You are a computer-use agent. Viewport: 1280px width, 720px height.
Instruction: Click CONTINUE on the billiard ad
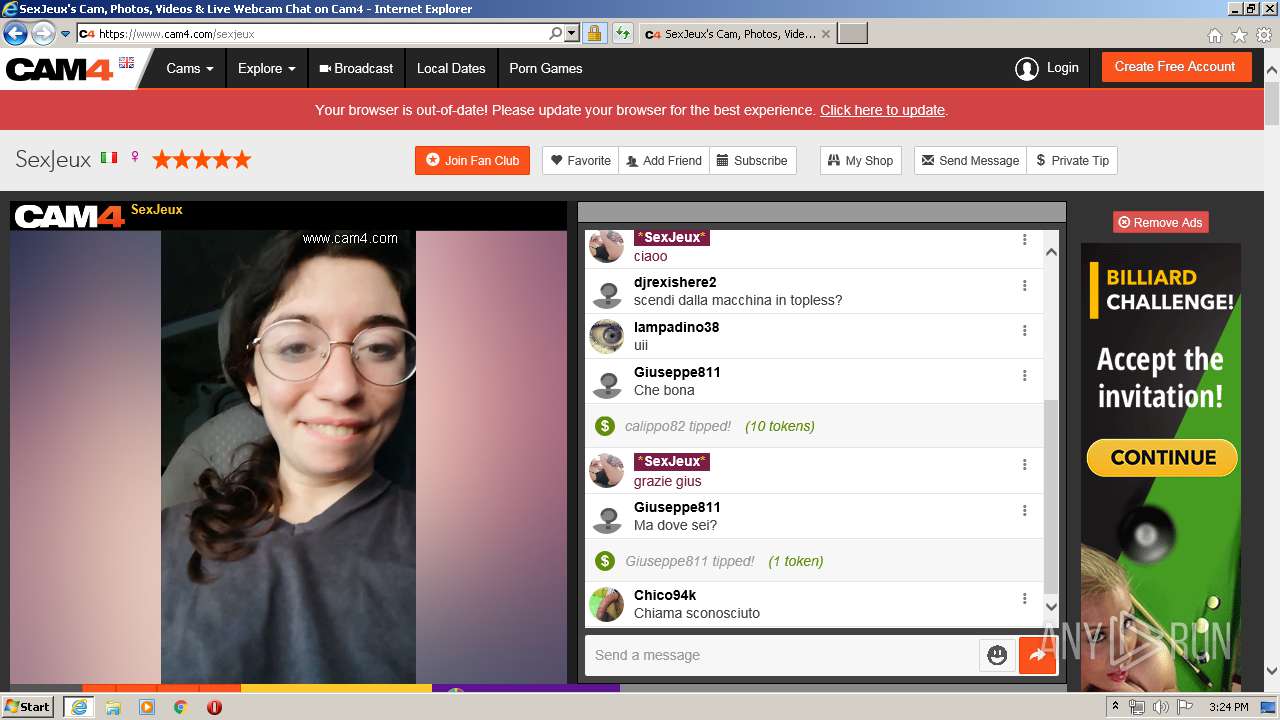pyautogui.click(x=1162, y=457)
